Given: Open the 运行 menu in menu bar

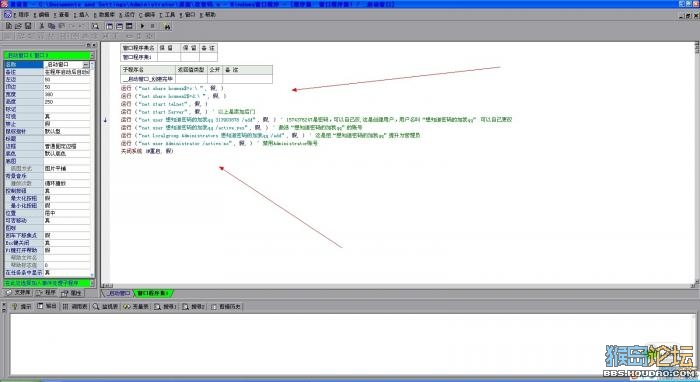Looking at the screenshot, I should 127,15.
